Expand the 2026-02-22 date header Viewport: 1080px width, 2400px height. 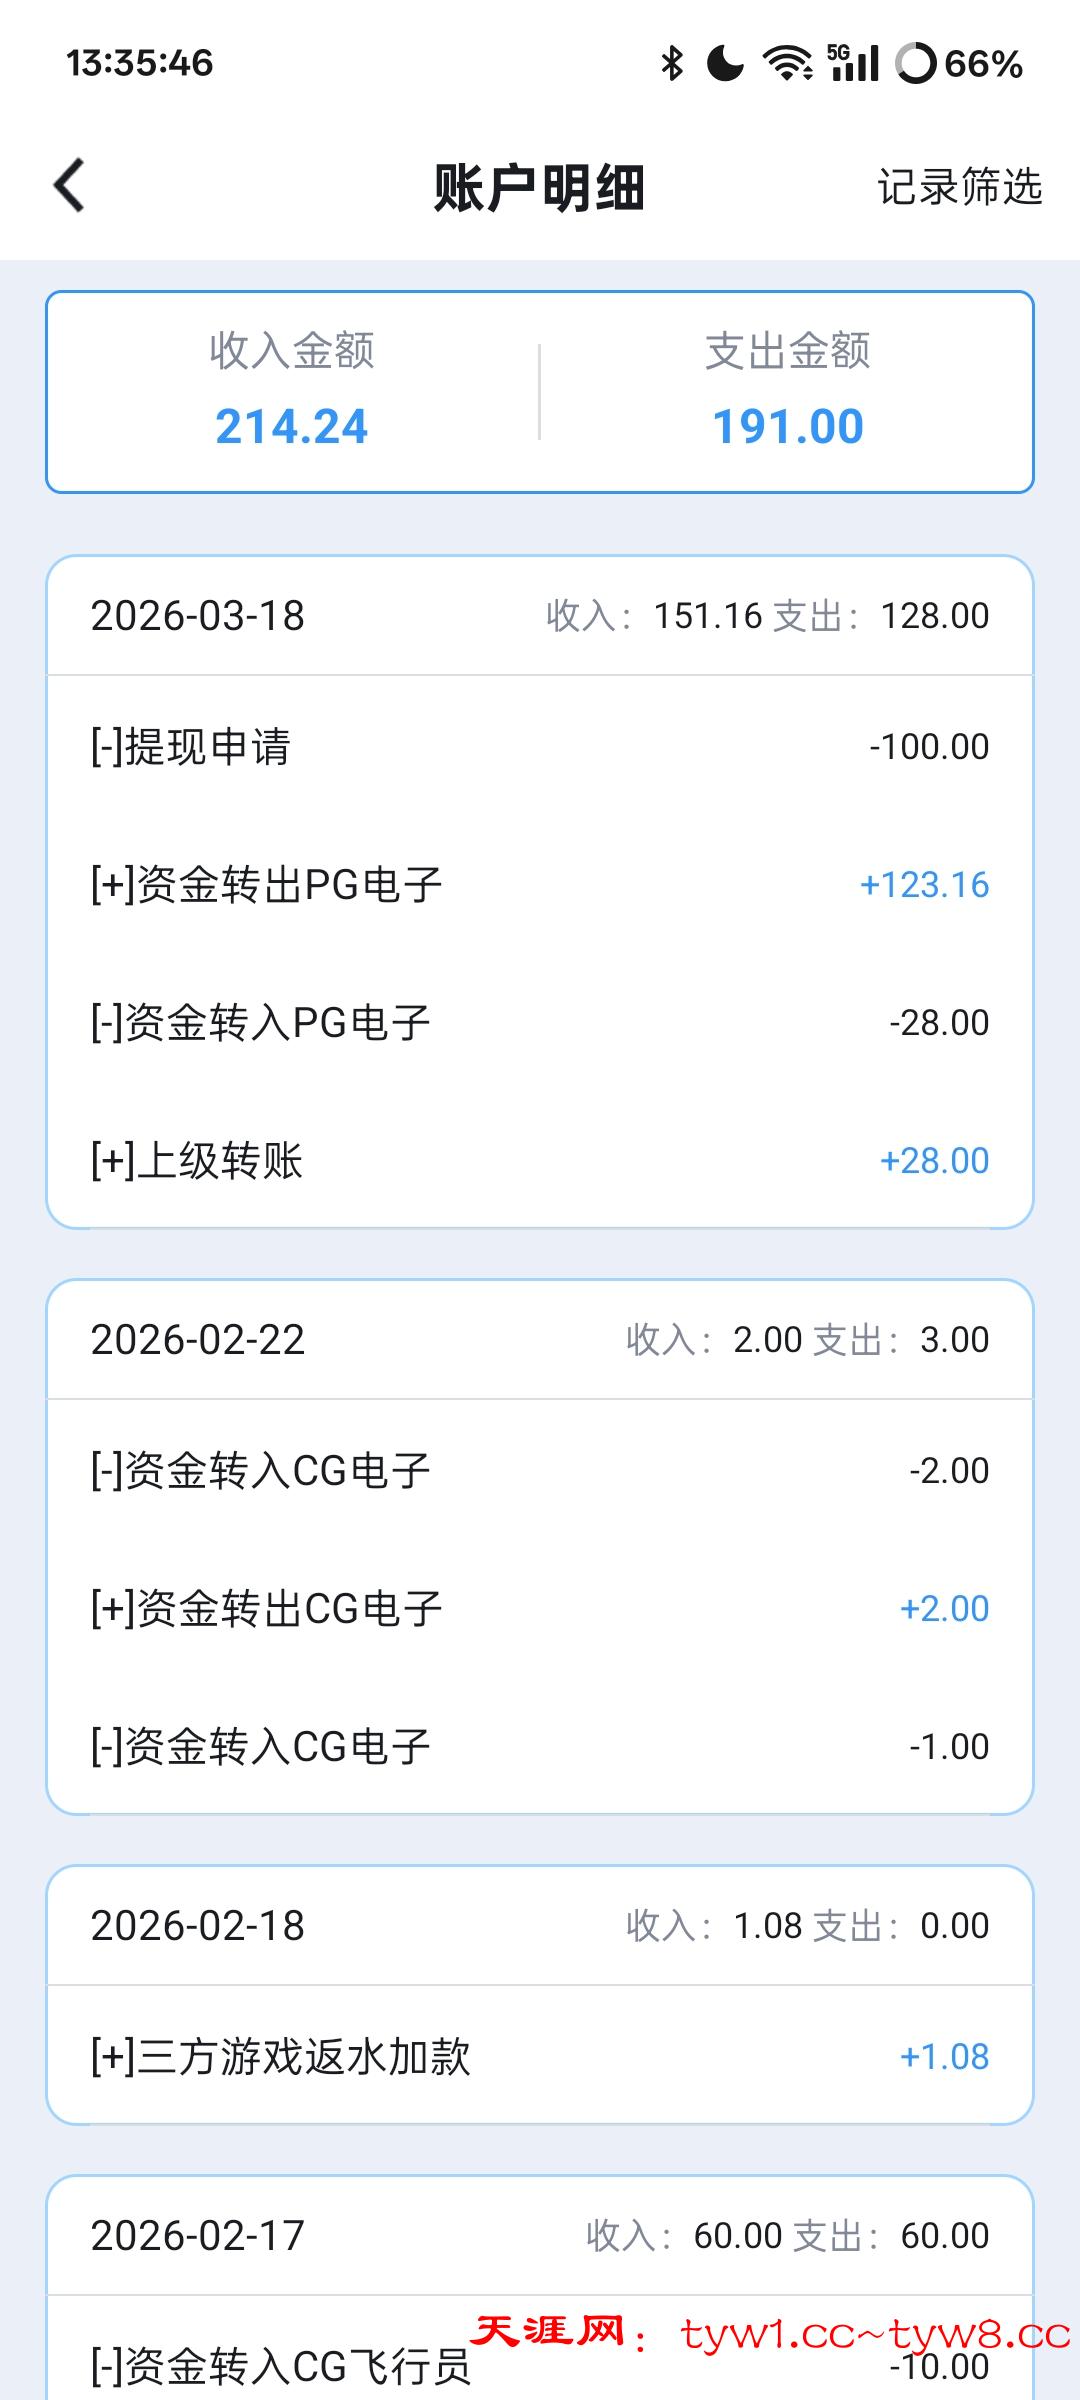click(540, 1340)
